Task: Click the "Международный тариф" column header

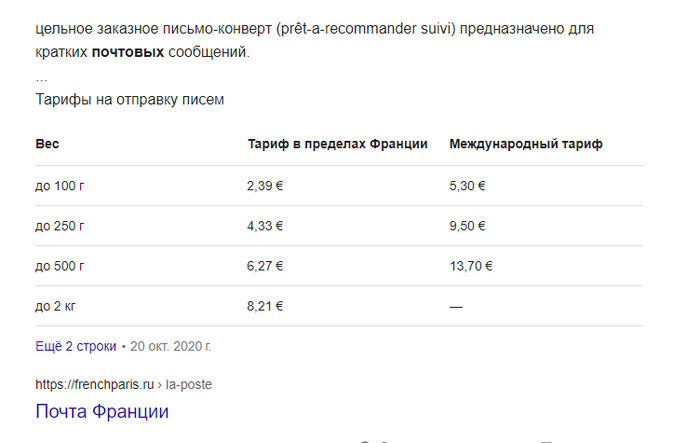Action: point(526,145)
